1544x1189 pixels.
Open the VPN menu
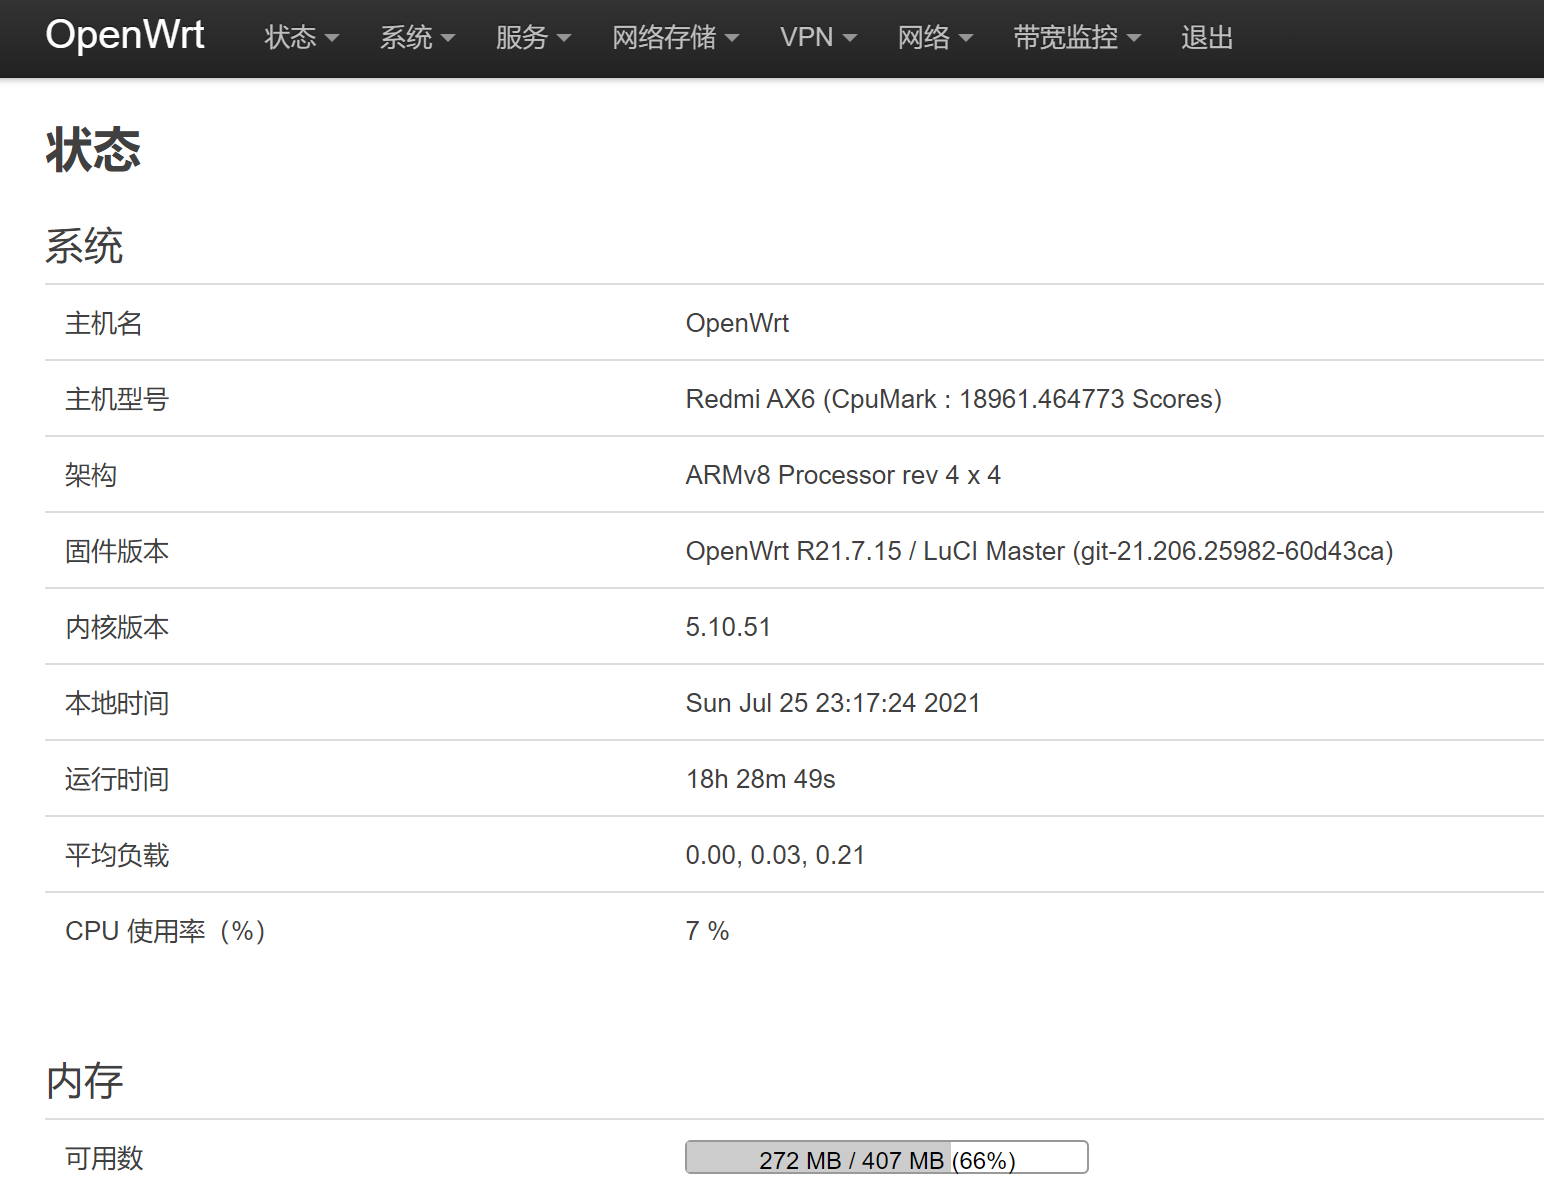807,37
